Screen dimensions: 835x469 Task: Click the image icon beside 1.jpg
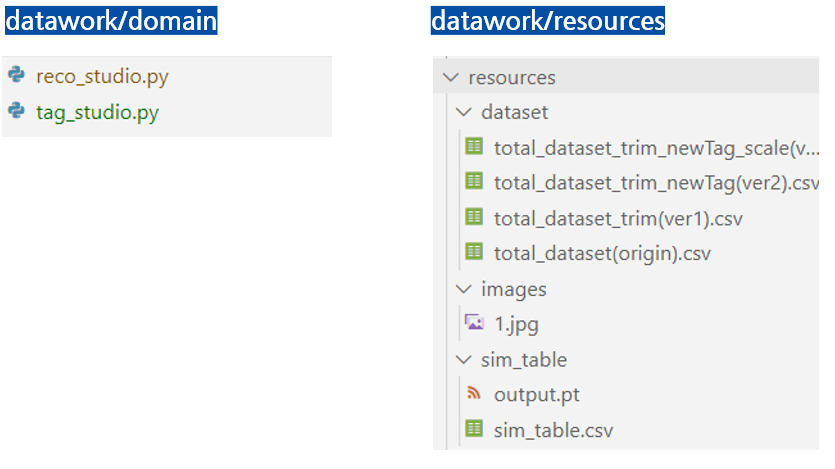pos(474,323)
